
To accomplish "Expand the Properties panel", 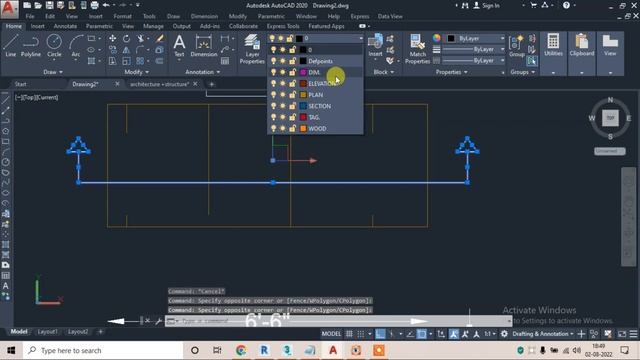I will pyautogui.click(x=451, y=72).
